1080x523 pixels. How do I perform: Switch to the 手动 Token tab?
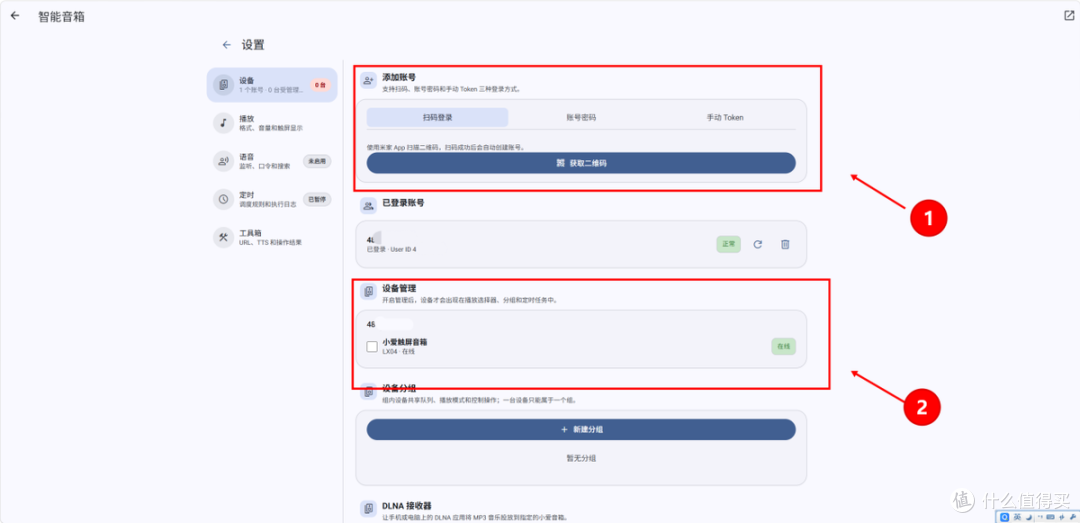click(725, 117)
